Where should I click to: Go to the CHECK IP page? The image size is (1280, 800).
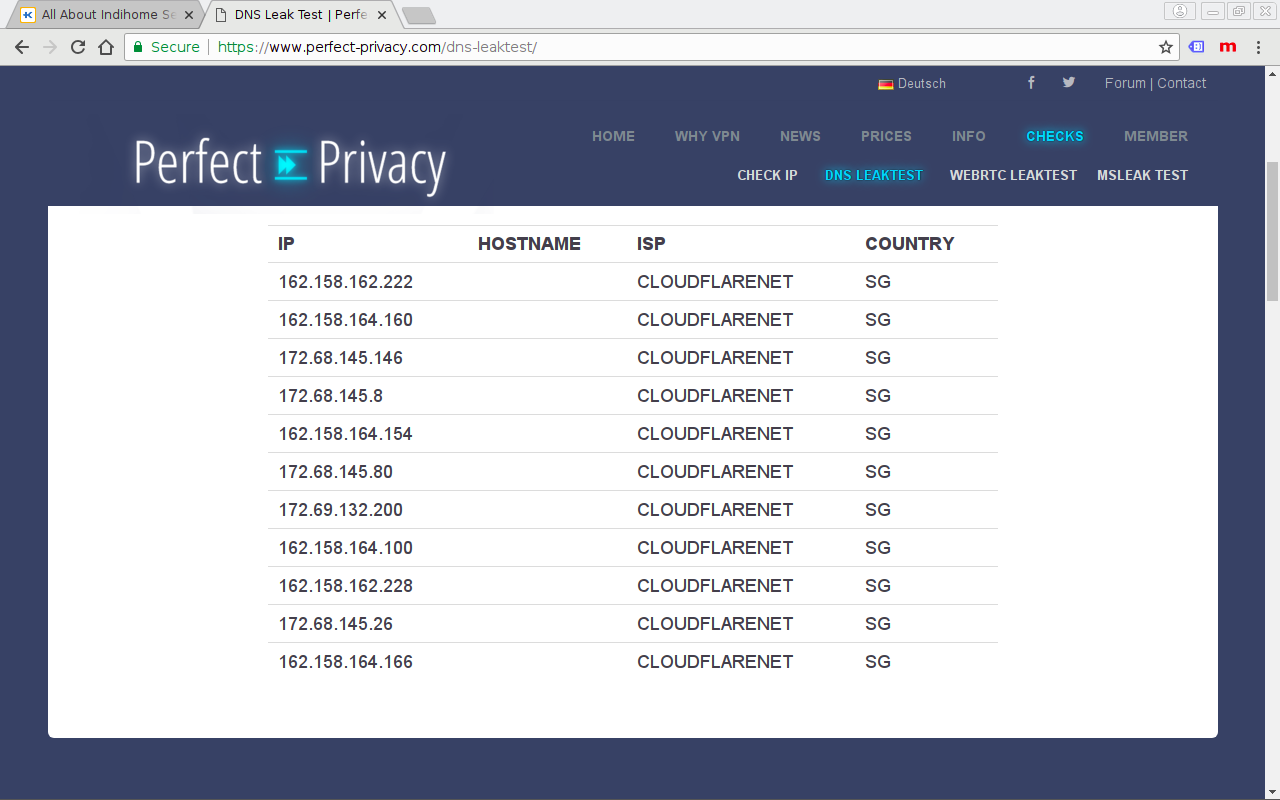point(767,175)
